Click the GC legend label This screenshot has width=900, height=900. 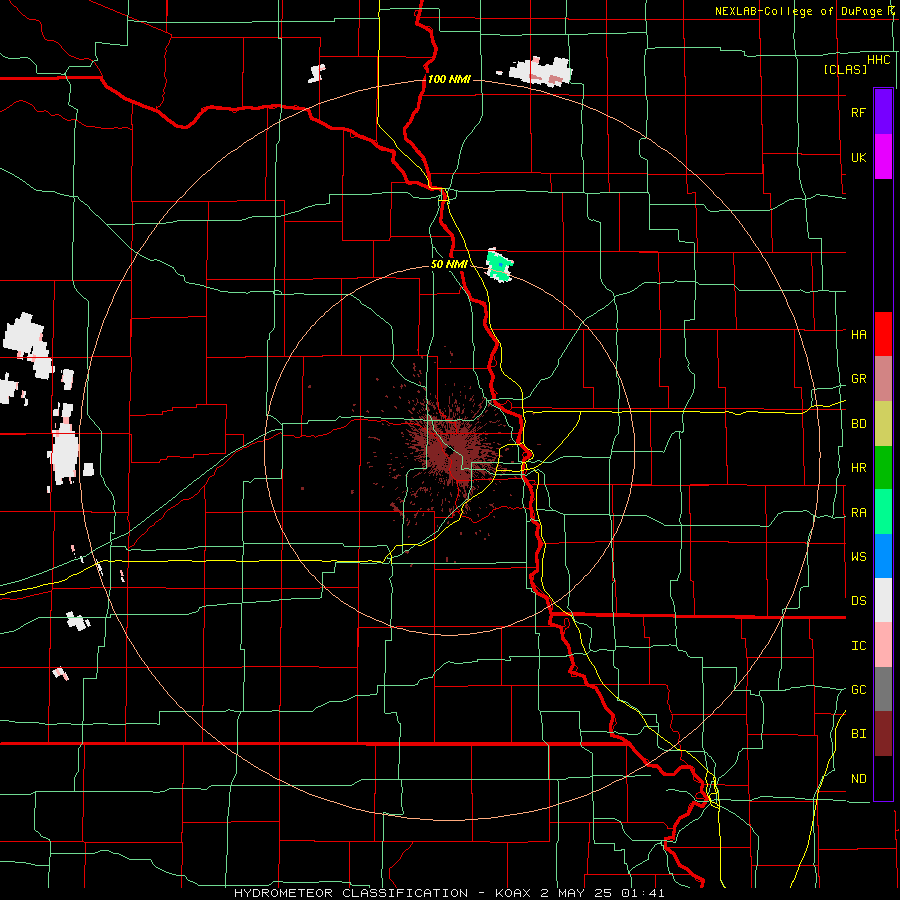point(858,689)
